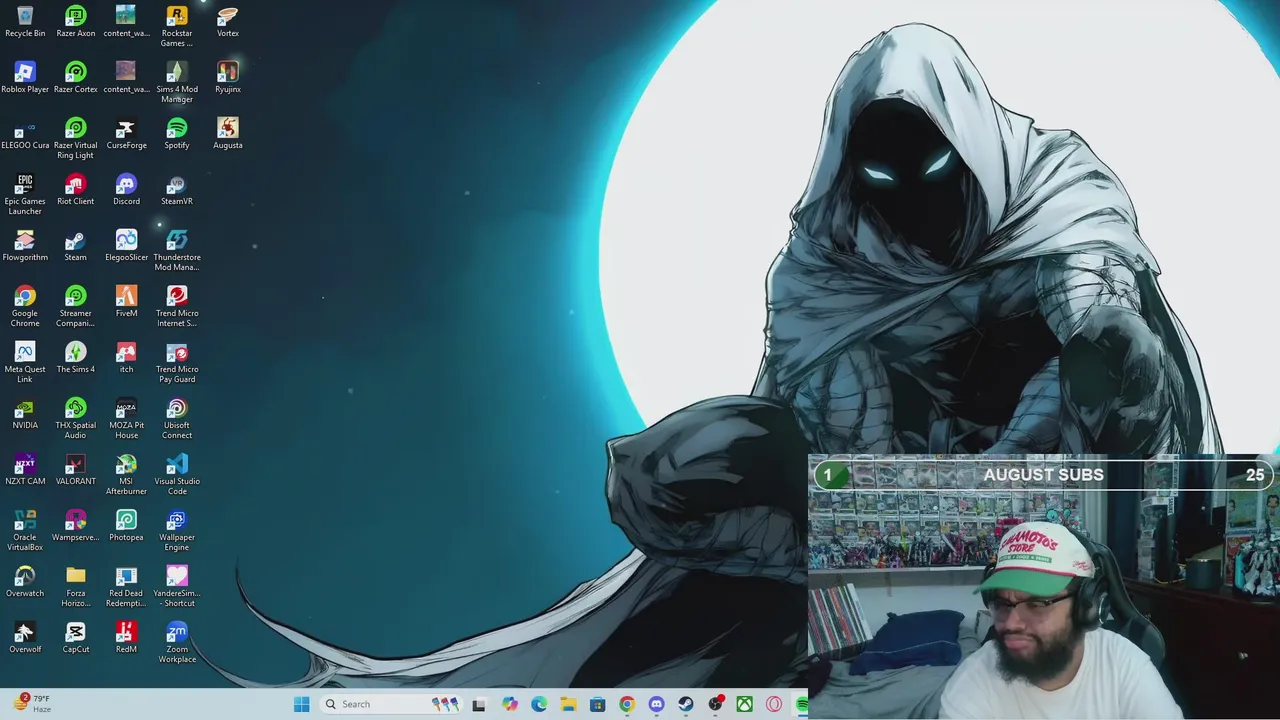Click the Zoom Workplace desktop icon
The width and height of the screenshot is (1280, 720).
pos(177,643)
